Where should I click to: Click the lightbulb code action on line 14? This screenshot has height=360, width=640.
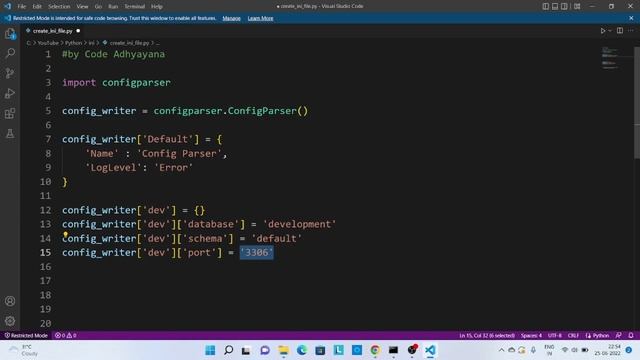coord(65,235)
